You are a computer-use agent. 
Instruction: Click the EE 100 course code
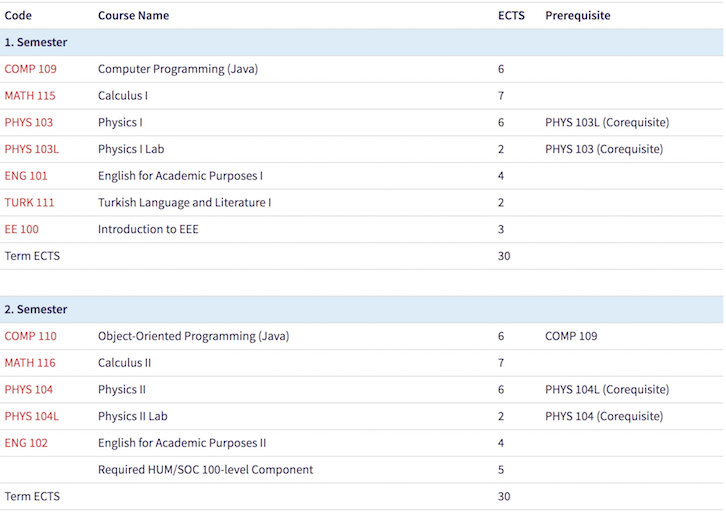pyautogui.click(x=22, y=230)
